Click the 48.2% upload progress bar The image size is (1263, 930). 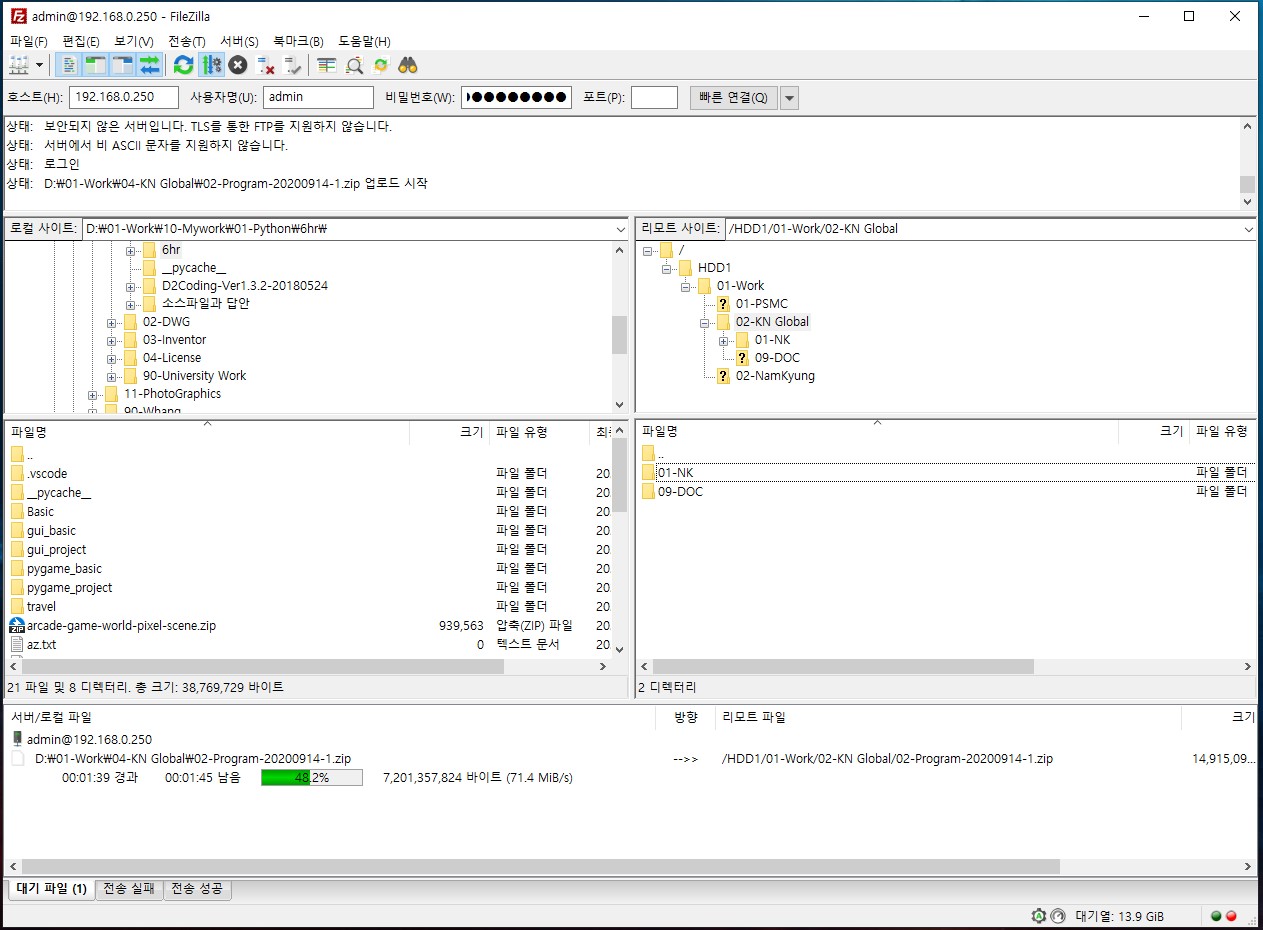[x=312, y=777]
